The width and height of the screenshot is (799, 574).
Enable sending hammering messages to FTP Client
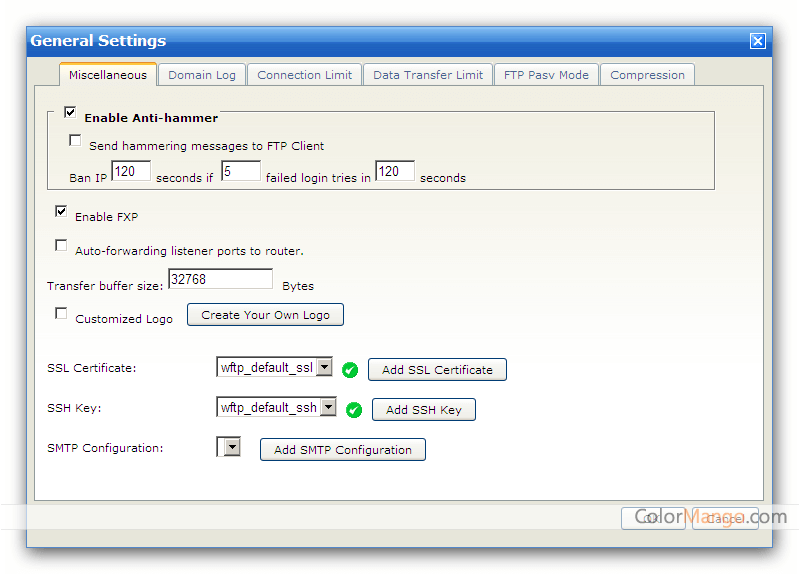(x=75, y=142)
